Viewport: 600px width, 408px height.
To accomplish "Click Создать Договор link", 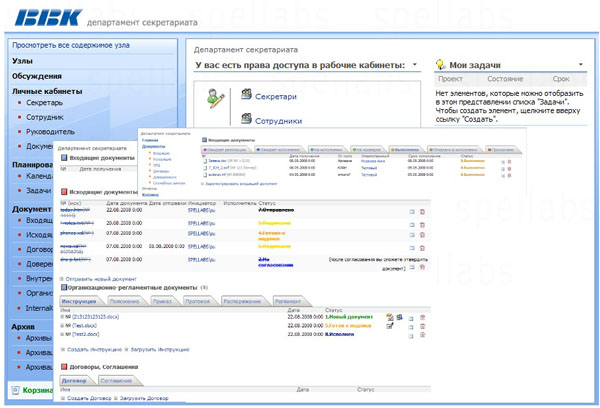I will pyautogui.click(x=89, y=398).
